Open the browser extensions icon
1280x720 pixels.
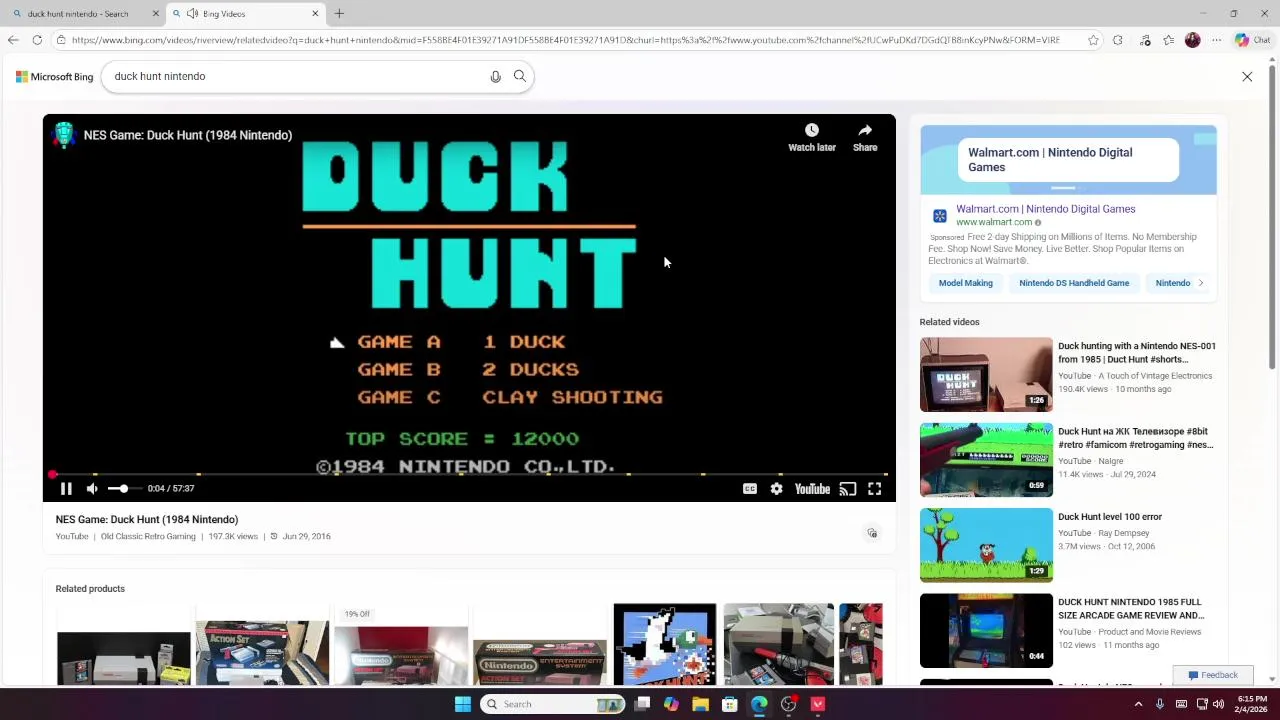[1118, 40]
